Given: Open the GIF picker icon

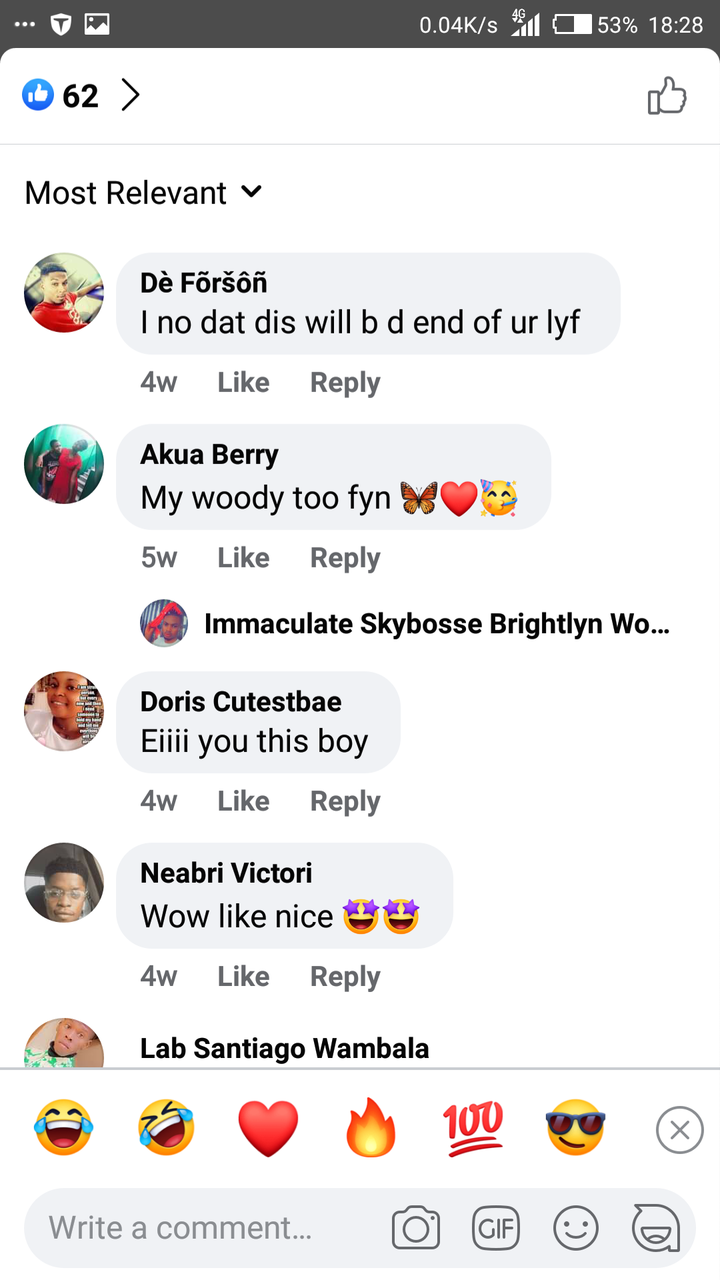Looking at the screenshot, I should pyautogui.click(x=496, y=1228).
